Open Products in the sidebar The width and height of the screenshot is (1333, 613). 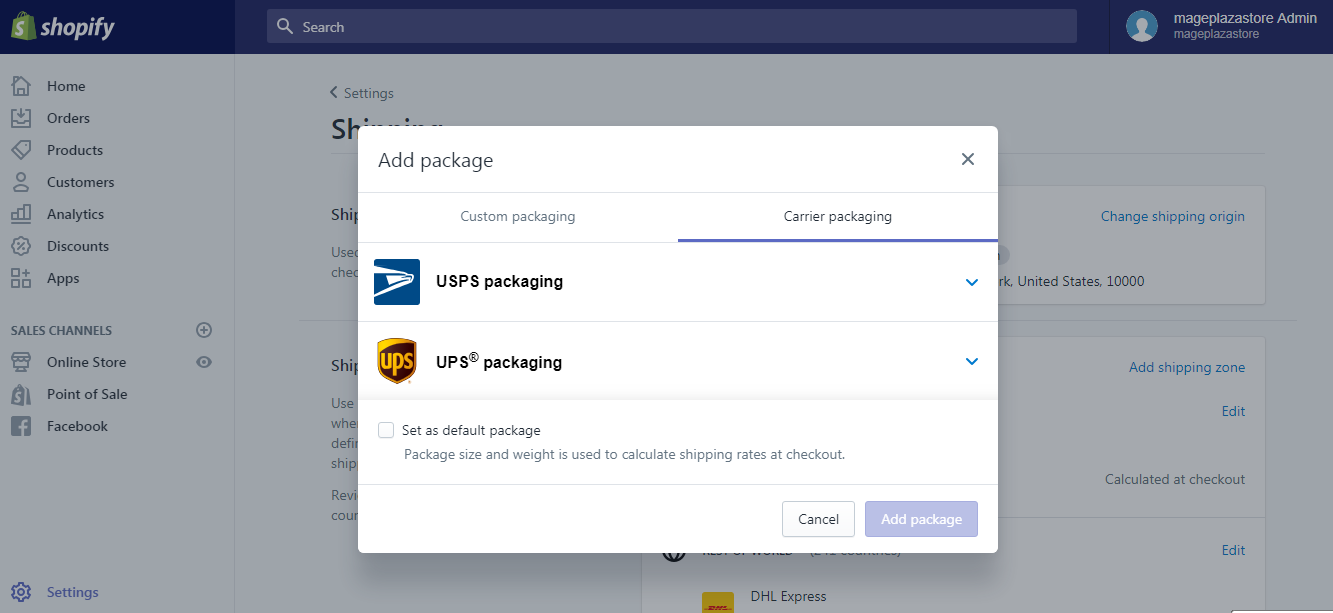point(75,150)
